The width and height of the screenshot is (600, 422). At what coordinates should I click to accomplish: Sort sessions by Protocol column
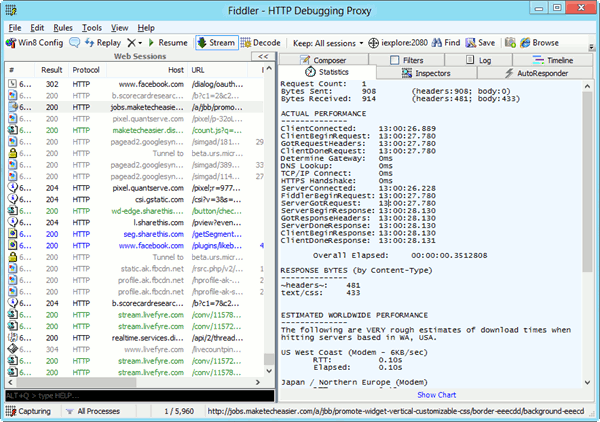pyautogui.click(x=86, y=70)
